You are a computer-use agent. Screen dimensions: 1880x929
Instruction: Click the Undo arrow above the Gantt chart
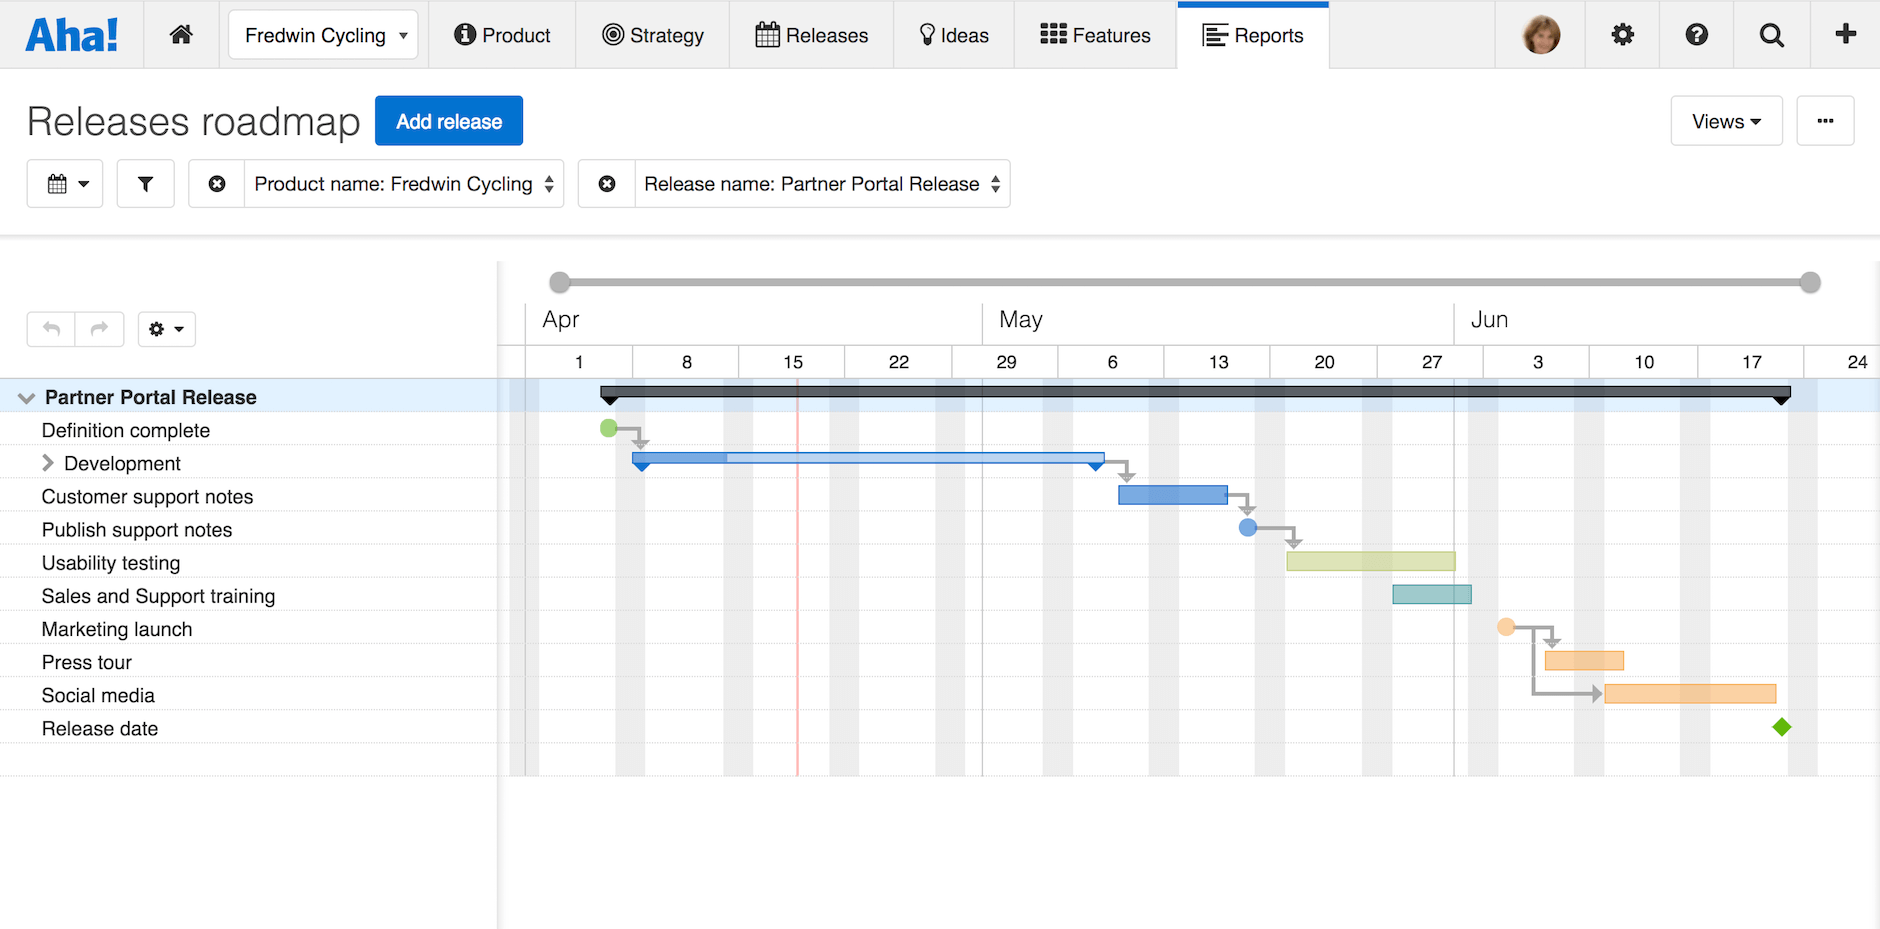point(50,329)
